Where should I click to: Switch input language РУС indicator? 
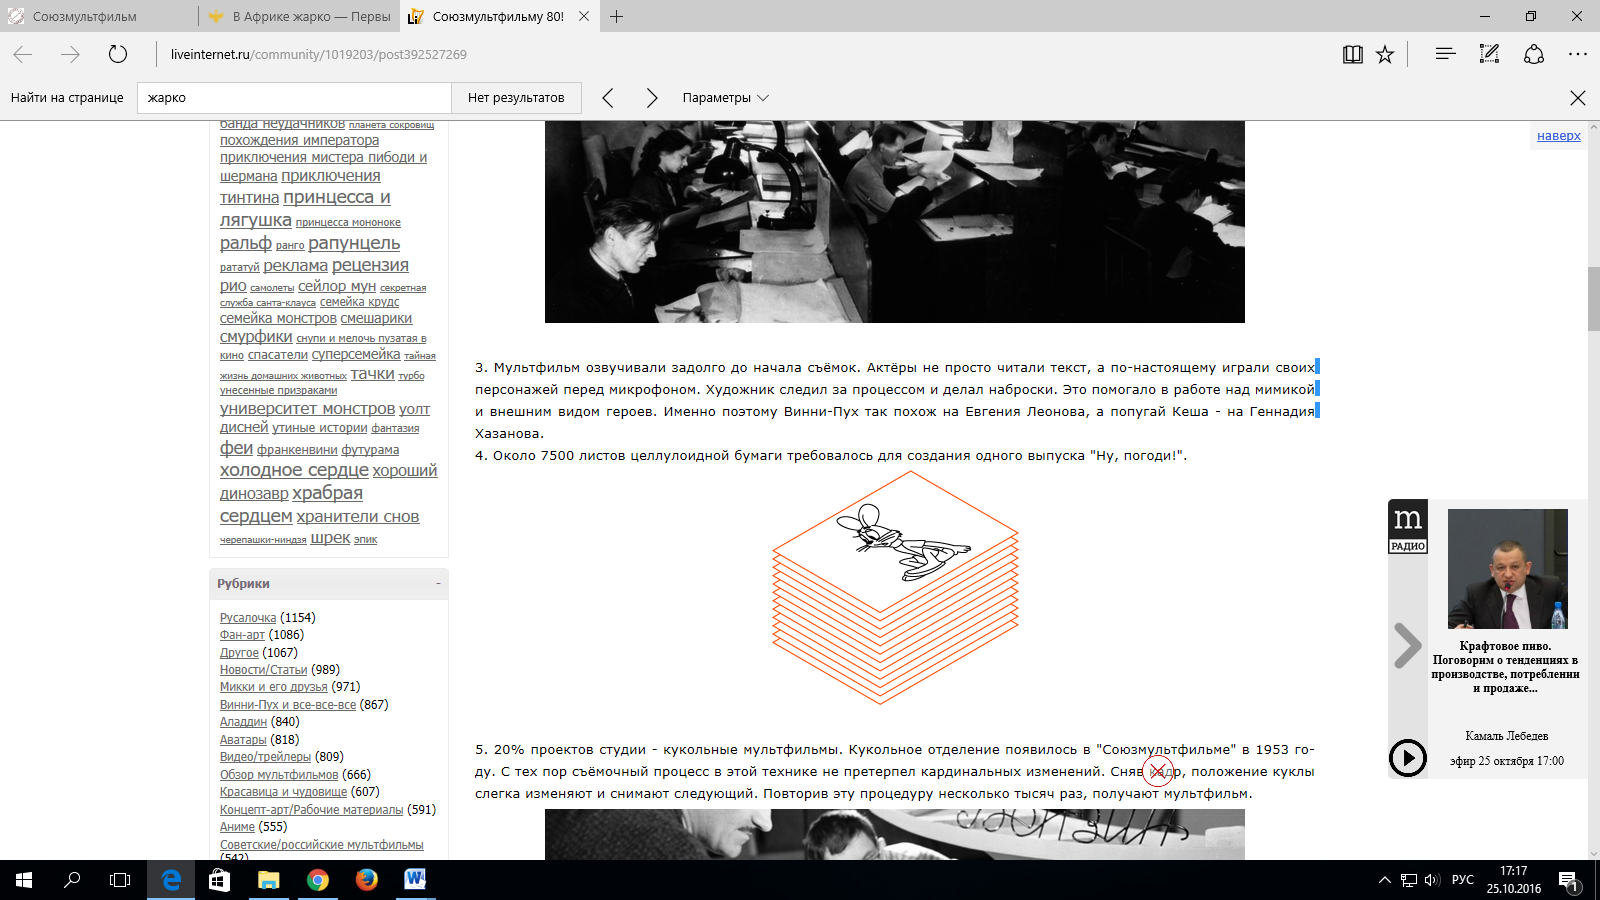pos(1463,880)
